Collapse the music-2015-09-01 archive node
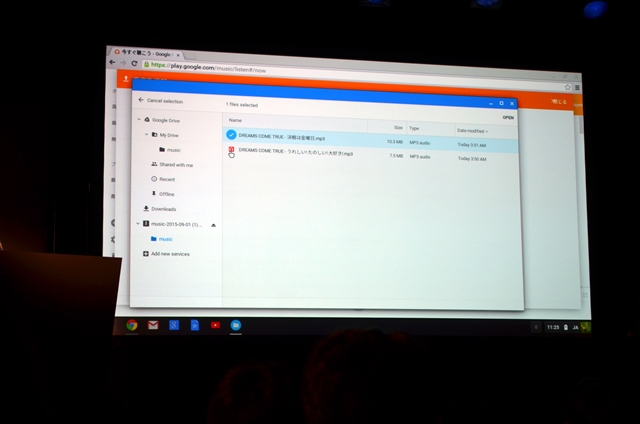The image size is (640, 424). (138, 223)
